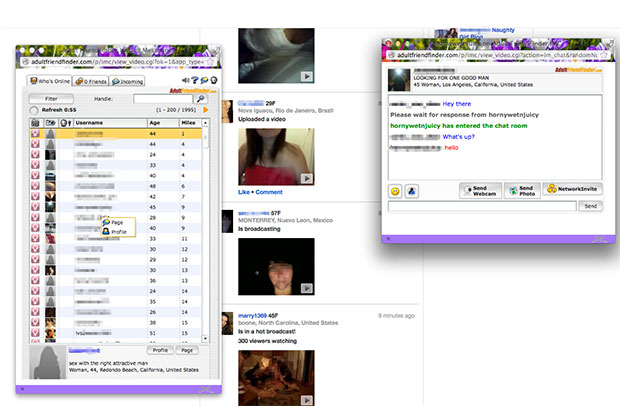Like the 29F user's uploaded video
620x406 pixels.
click(x=244, y=192)
